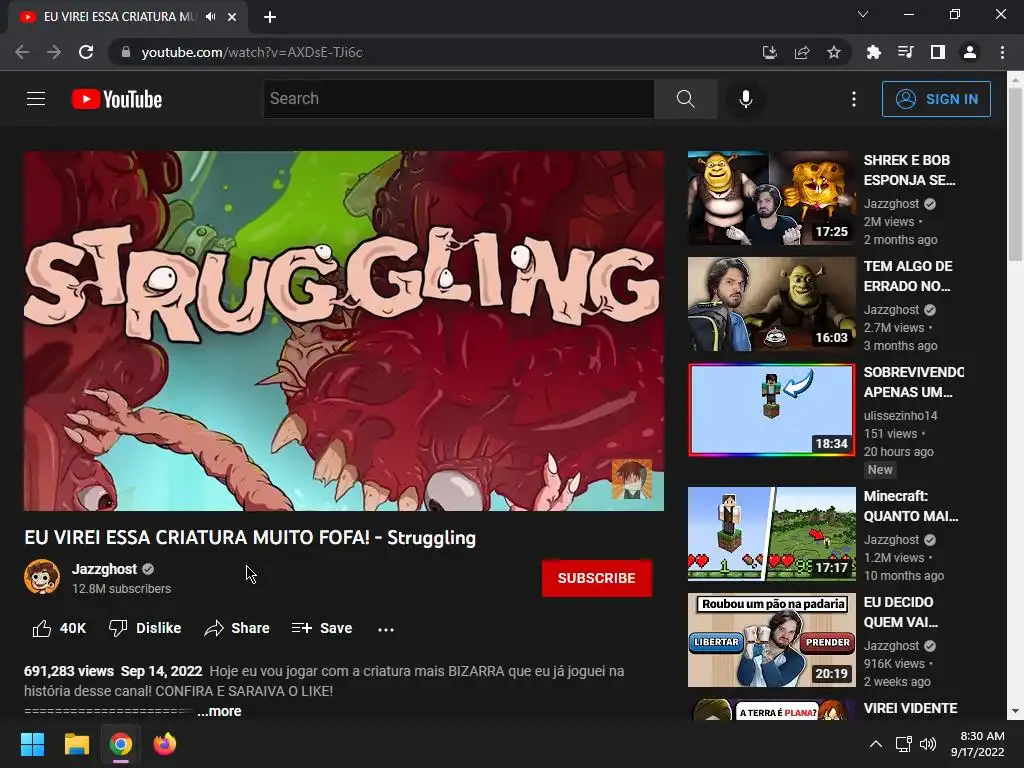Share the video
This screenshot has width=1024, height=768.
[237, 628]
